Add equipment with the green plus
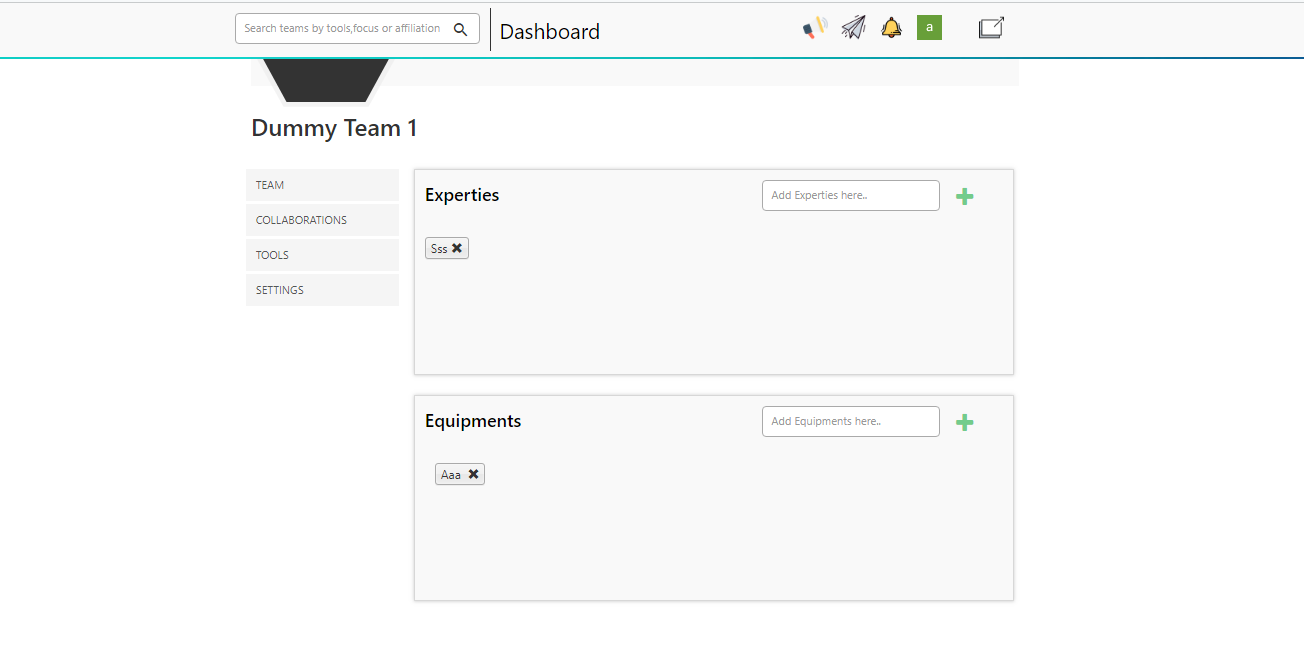1304x670 pixels. coord(964,423)
